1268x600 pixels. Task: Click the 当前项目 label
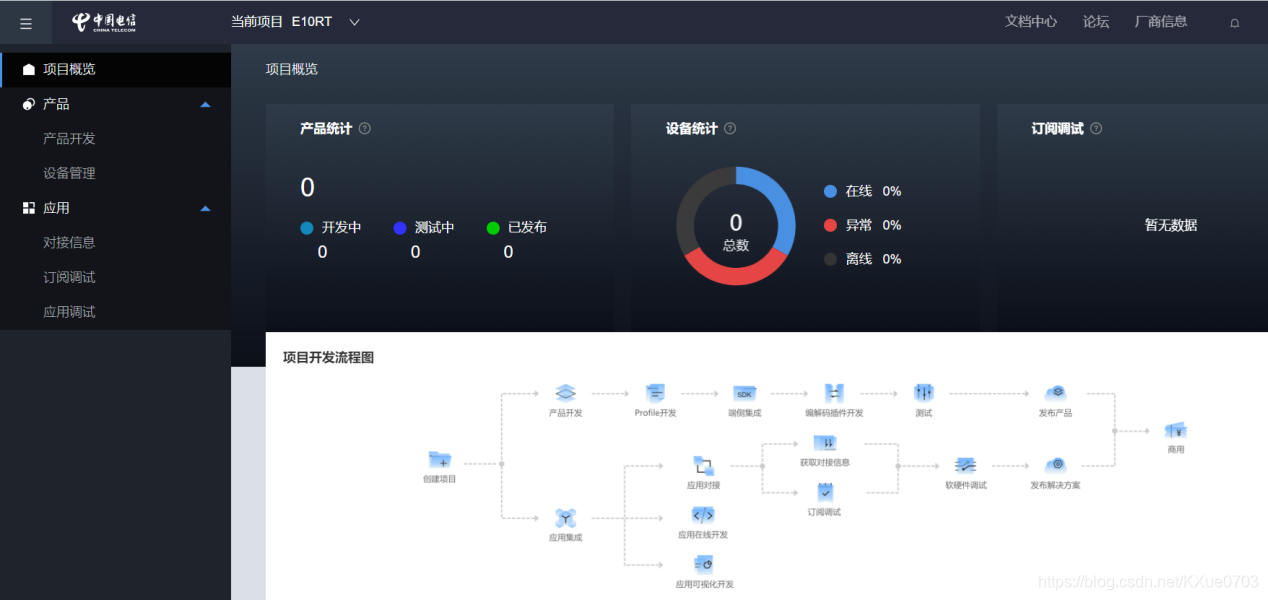coord(257,22)
